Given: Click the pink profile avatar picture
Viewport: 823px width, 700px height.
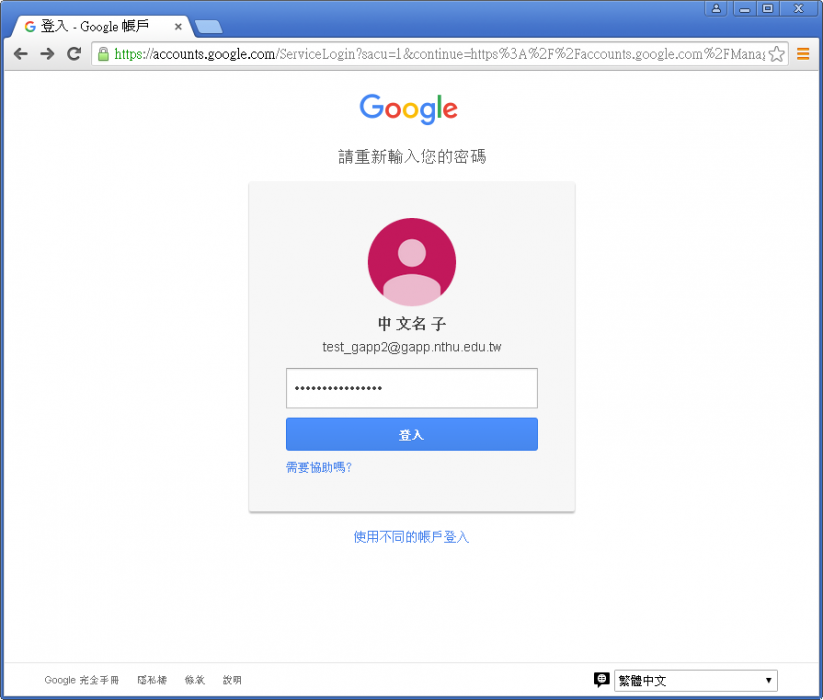Looking at the screenshot, I should click(x=412, y=262).
